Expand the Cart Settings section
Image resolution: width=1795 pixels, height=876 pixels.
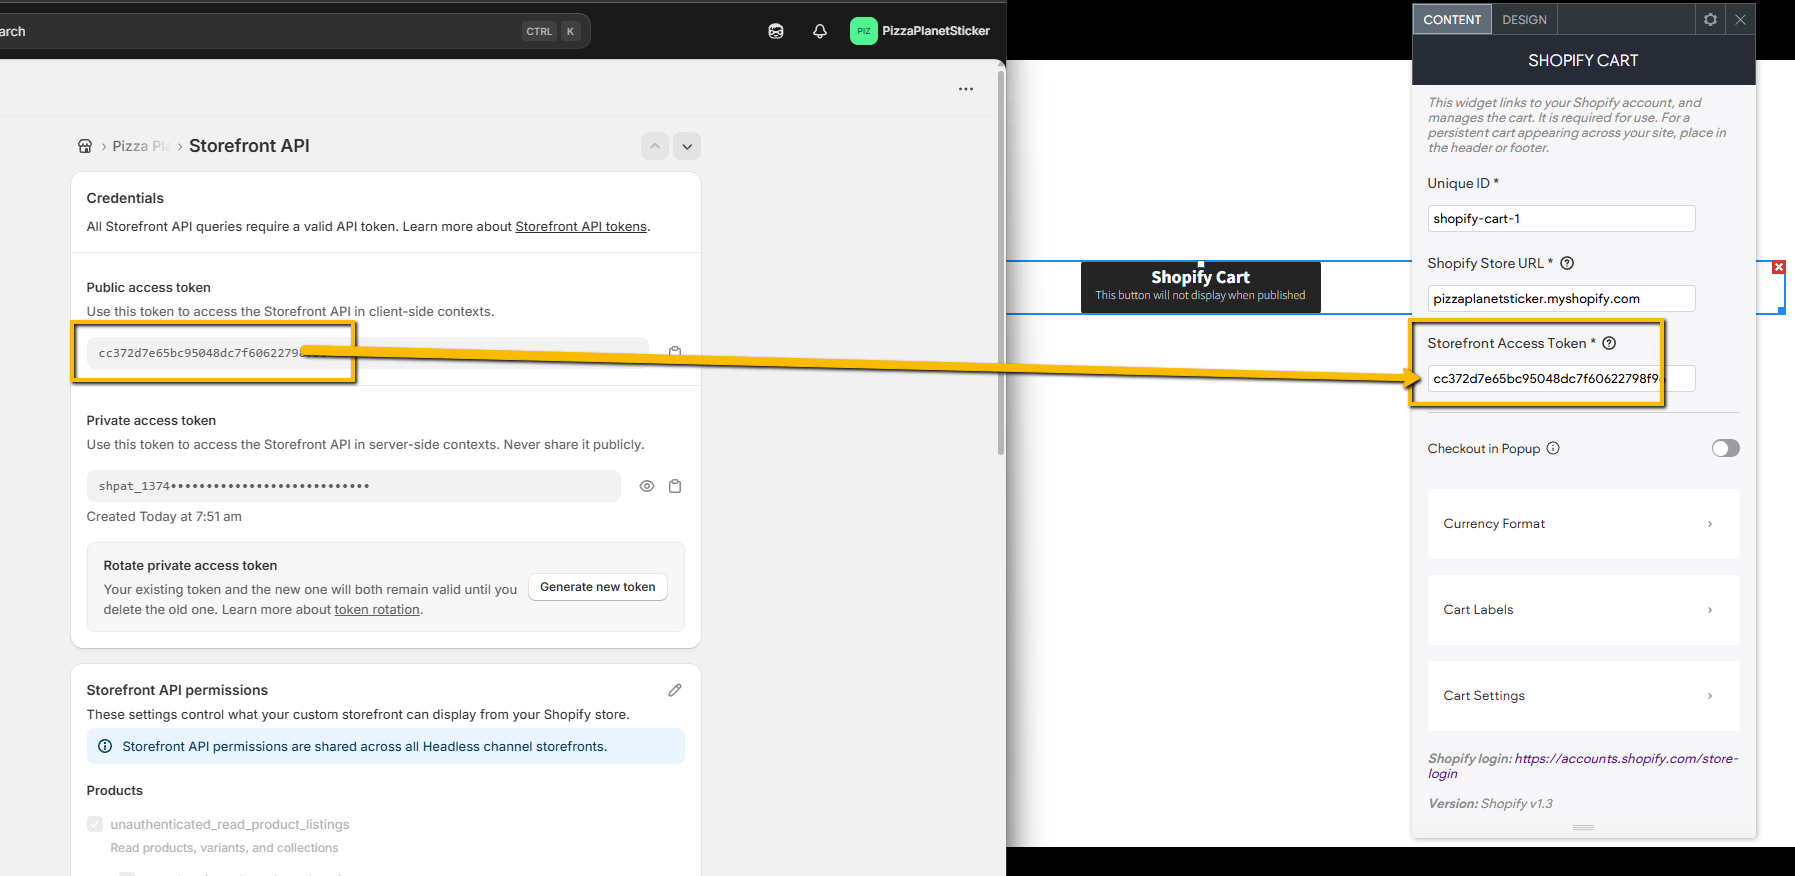(1583, 696)
